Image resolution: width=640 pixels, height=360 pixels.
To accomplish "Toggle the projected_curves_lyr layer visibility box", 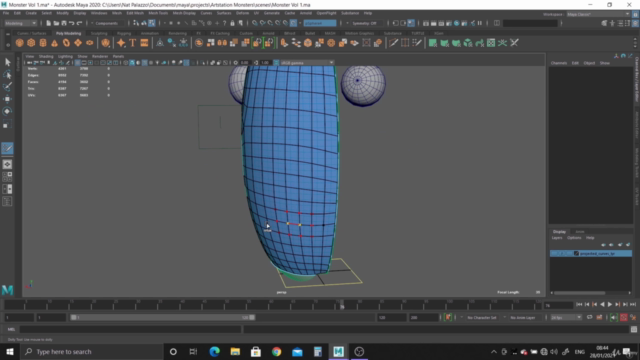I will pos(554,253).
